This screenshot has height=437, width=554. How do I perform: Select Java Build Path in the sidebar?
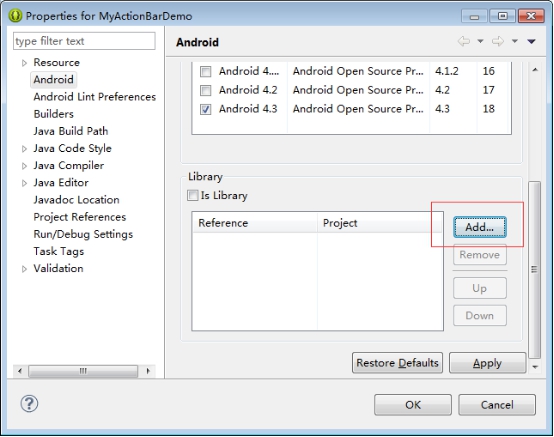click(71, 131)
